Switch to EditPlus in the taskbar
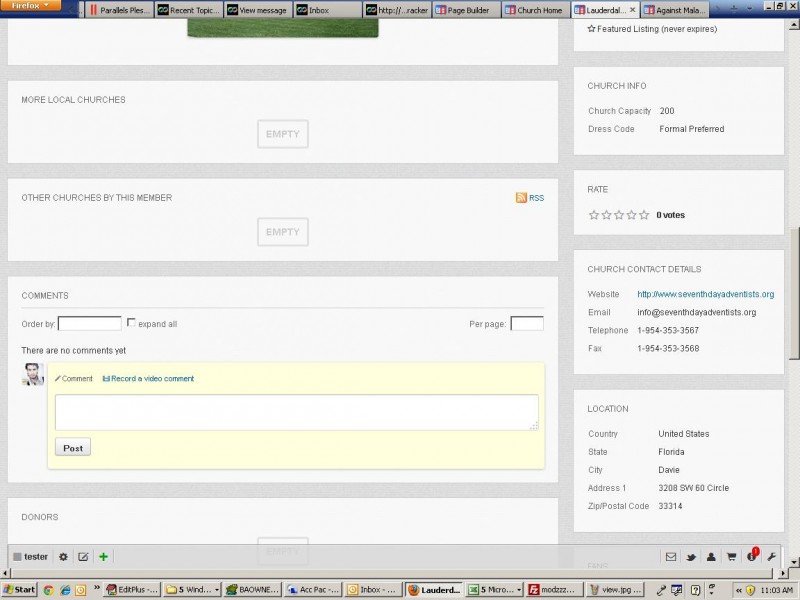Viewport: 800px width, 600px height. pyautogui.click(x=132, y=589)
